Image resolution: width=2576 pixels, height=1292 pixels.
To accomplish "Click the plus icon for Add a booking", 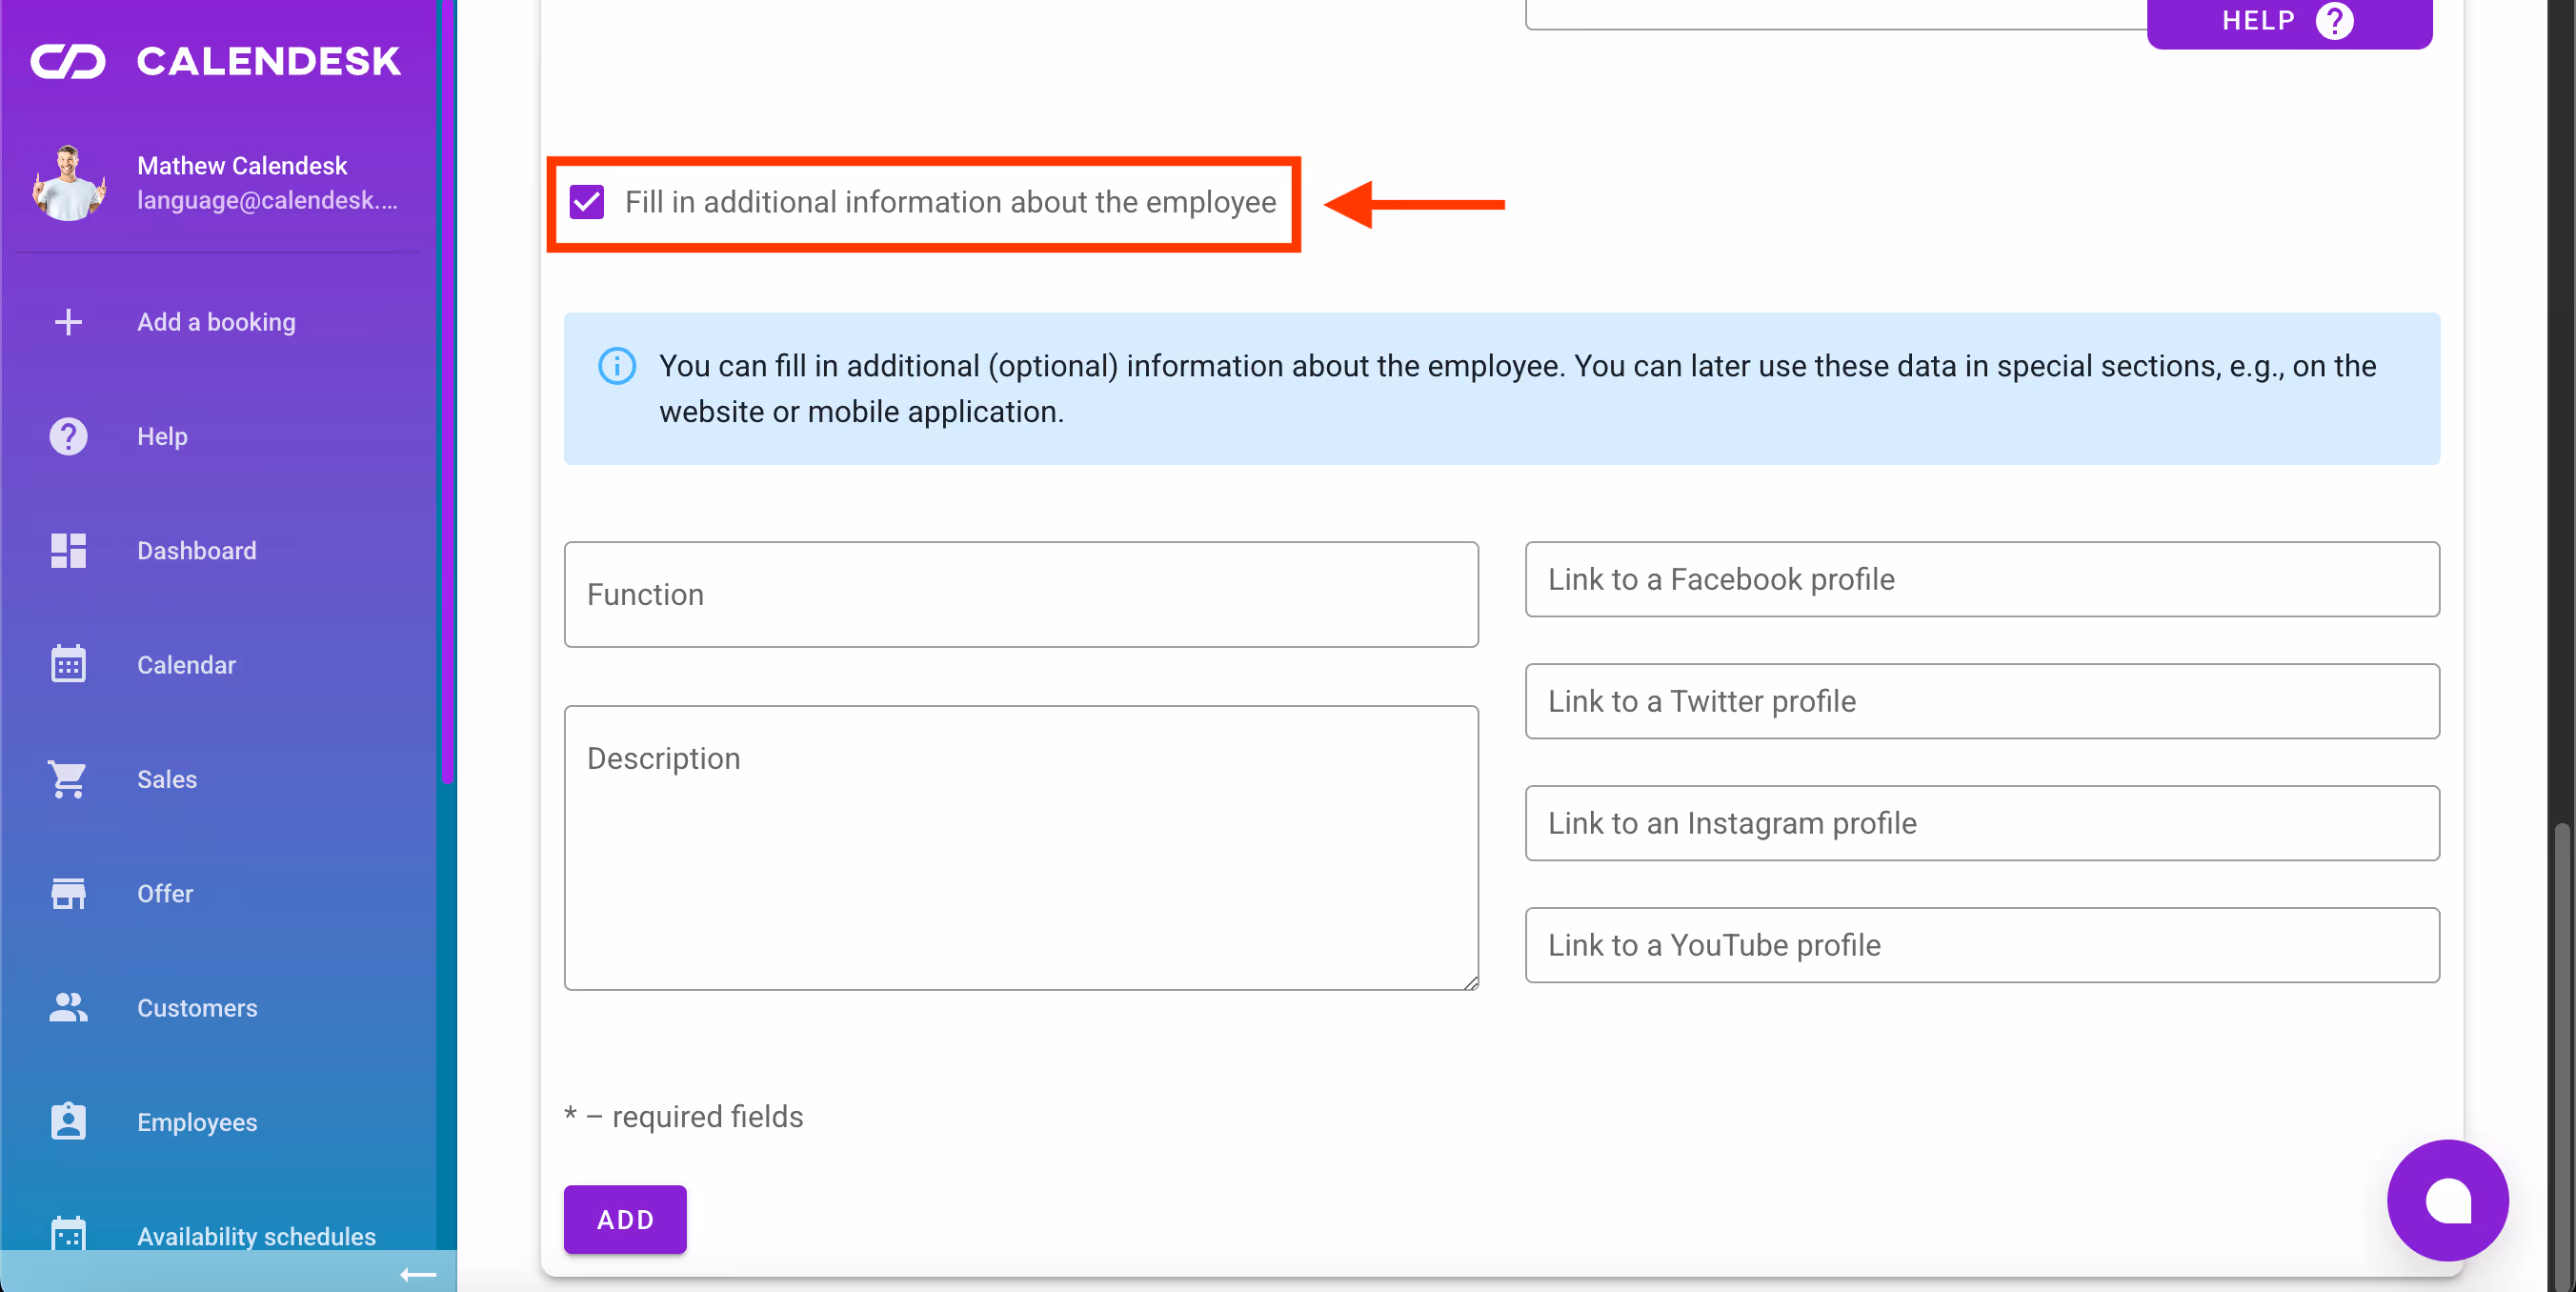I will 68,322.
